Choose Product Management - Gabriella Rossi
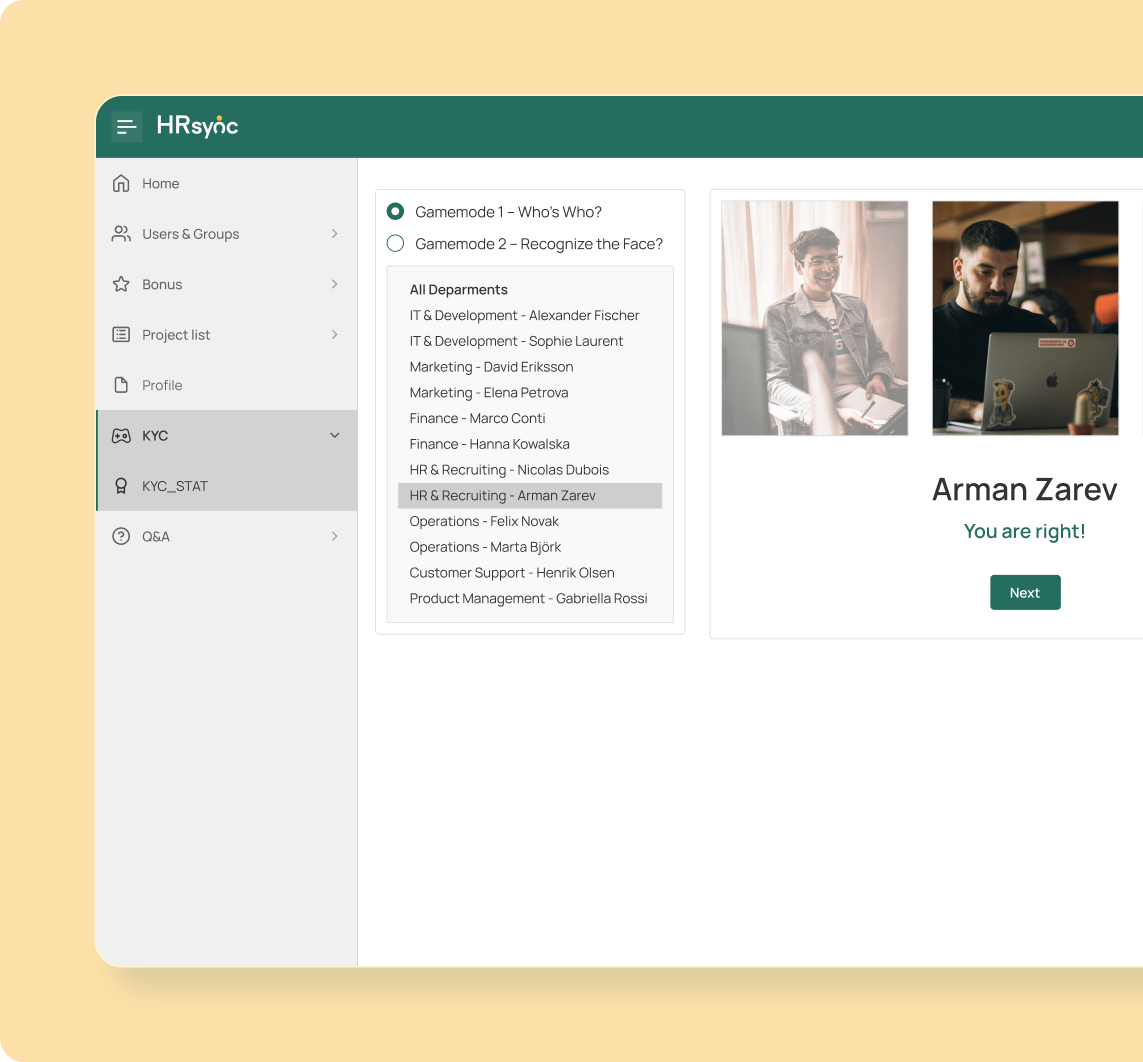 [530, 598]
